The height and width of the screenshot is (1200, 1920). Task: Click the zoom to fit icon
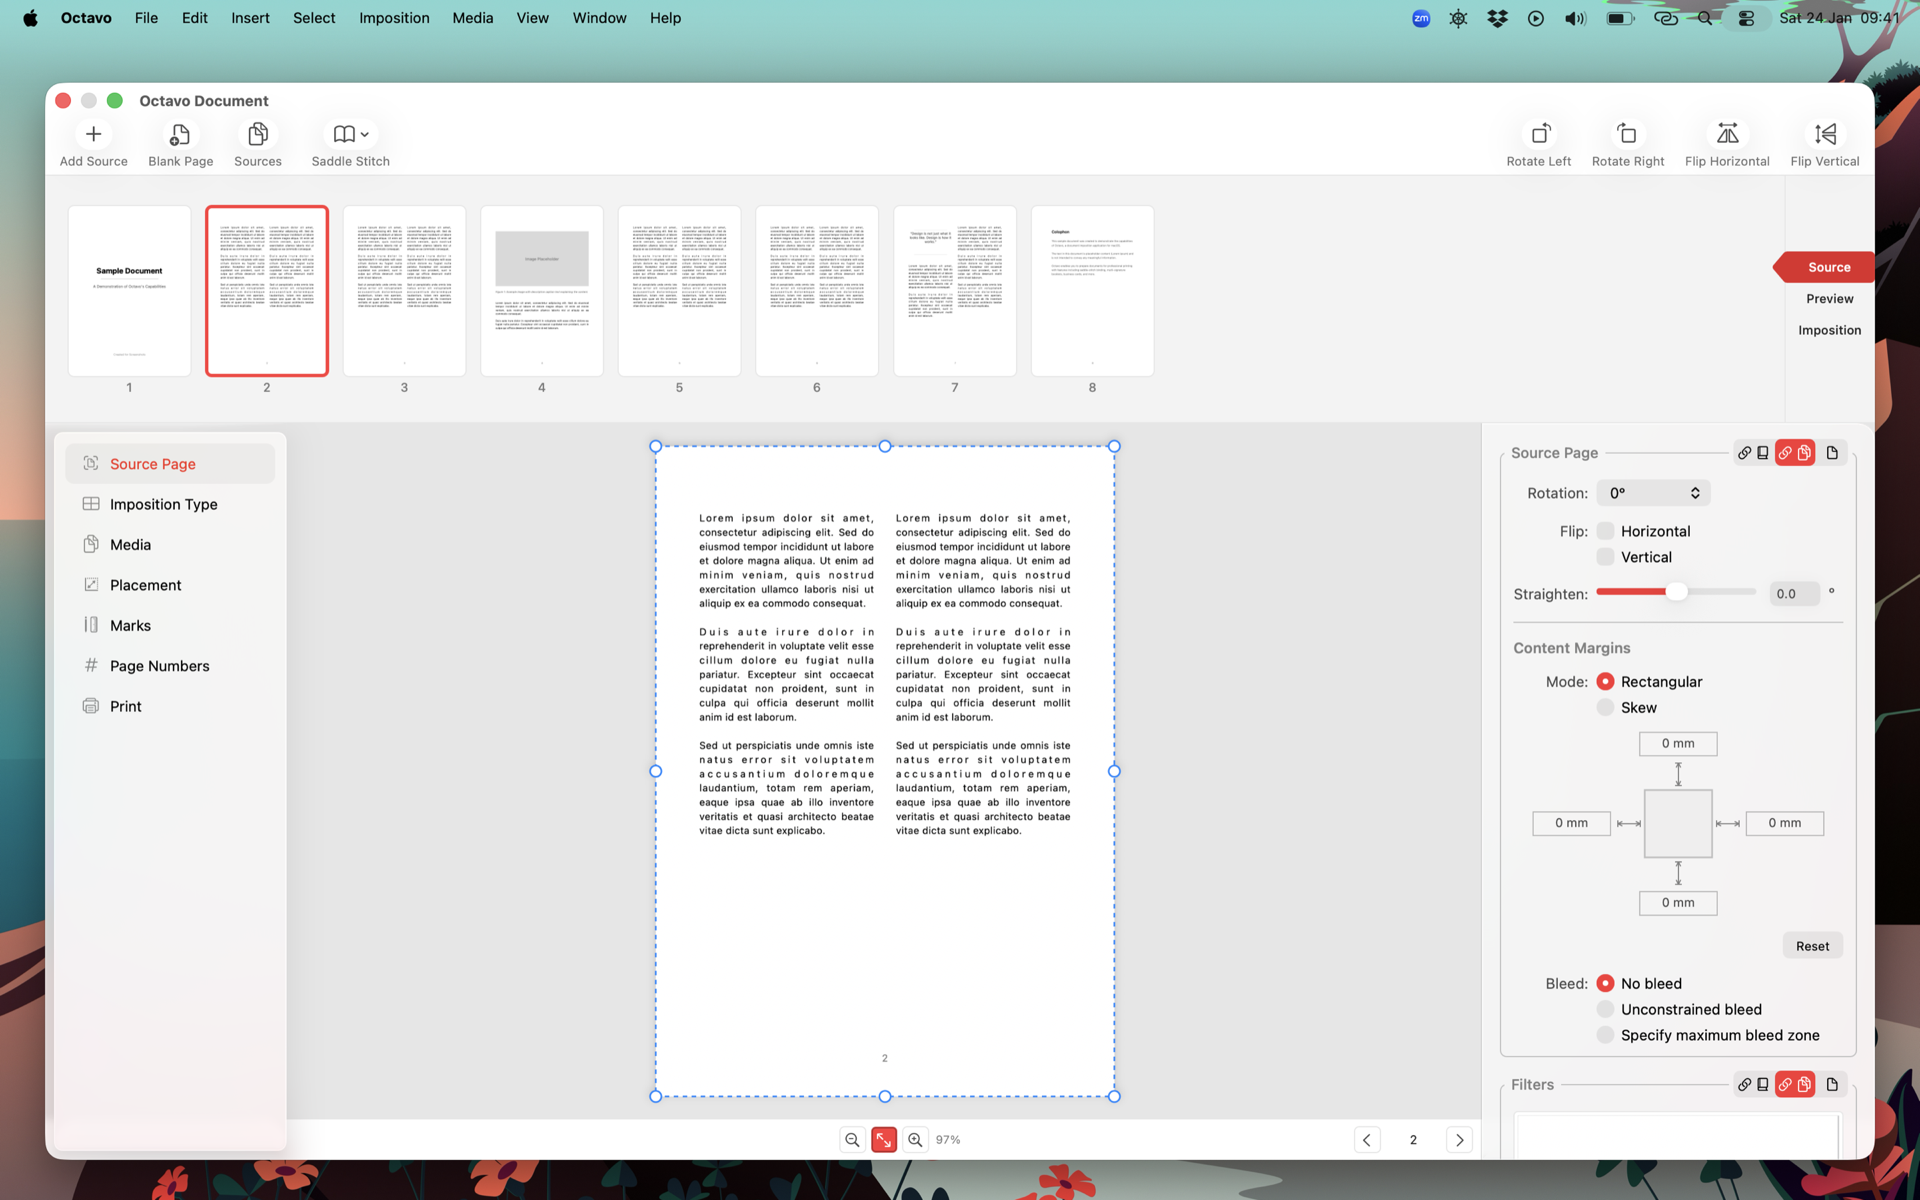point(884,1140)
